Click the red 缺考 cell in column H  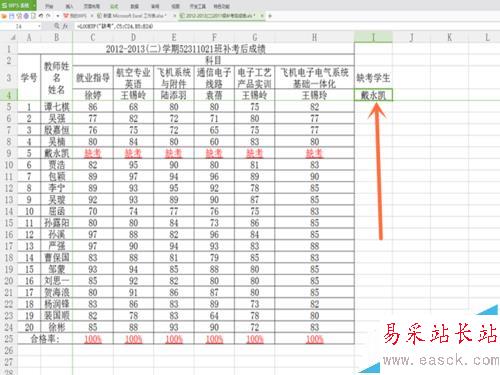[x=315, y=153]
